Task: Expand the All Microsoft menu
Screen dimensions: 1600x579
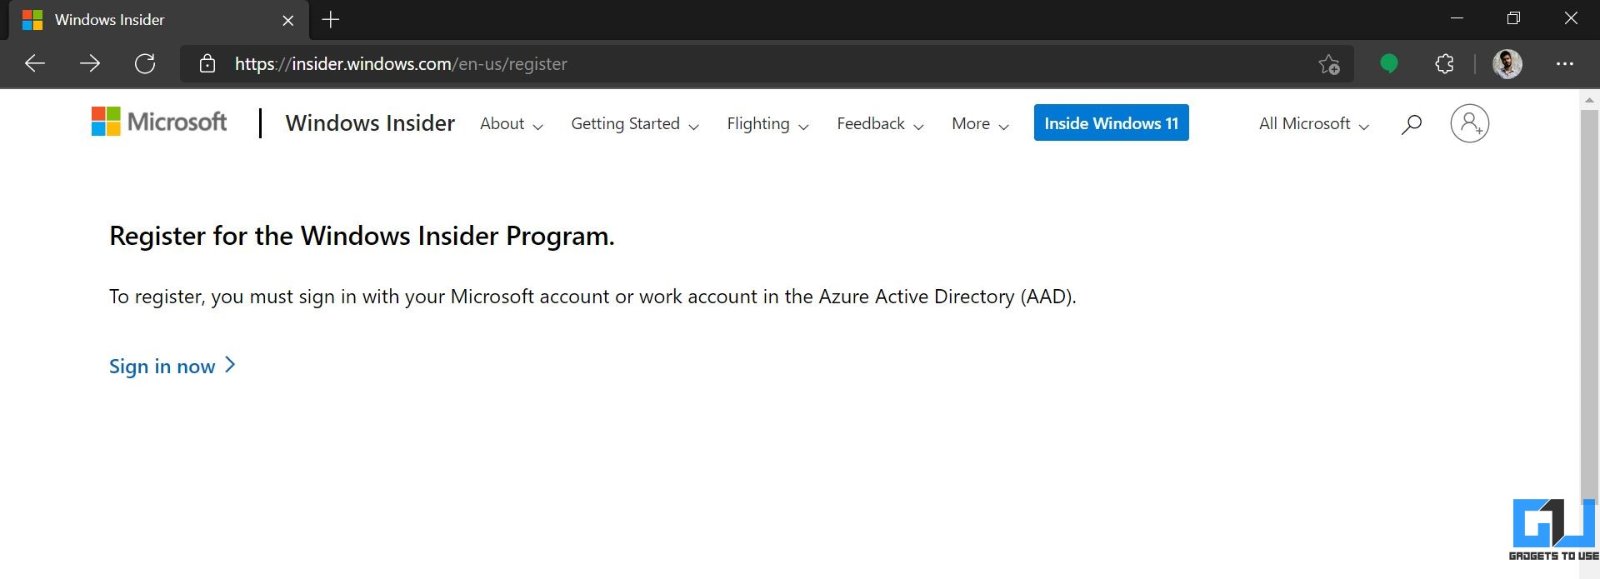Action: click(1313, 124)
